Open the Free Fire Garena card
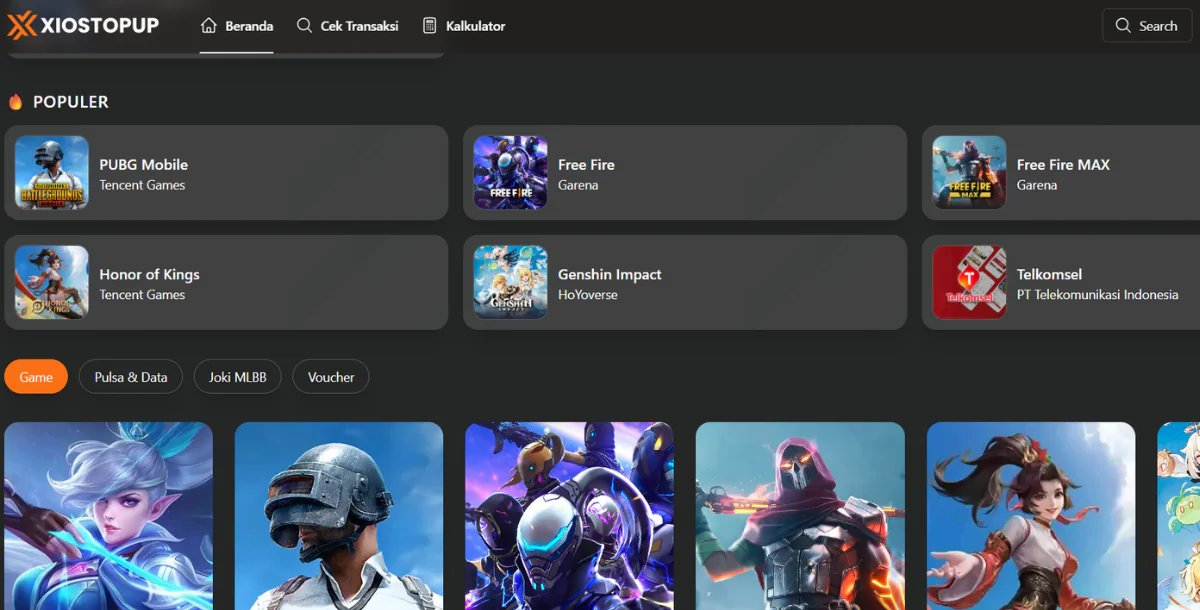The height and width of the screenshot is (610, 1200). (x=685, y=173)
